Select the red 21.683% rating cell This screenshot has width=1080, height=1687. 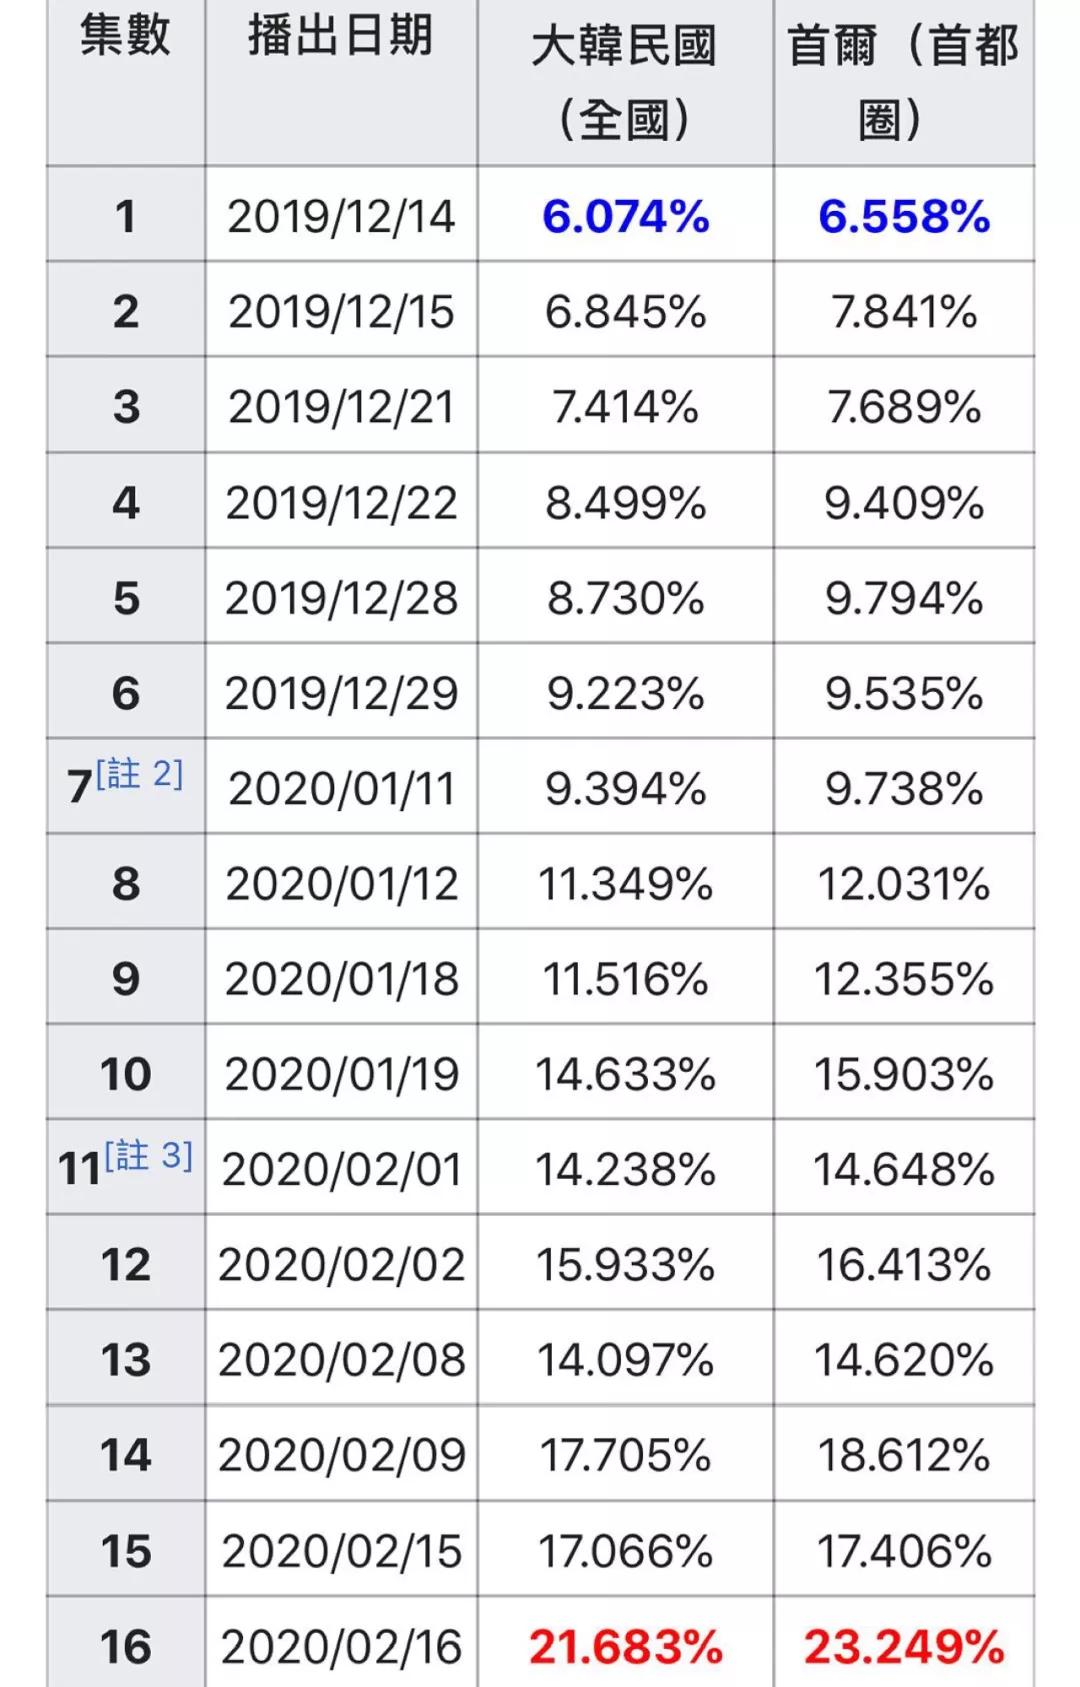[x=625, y=1646]
